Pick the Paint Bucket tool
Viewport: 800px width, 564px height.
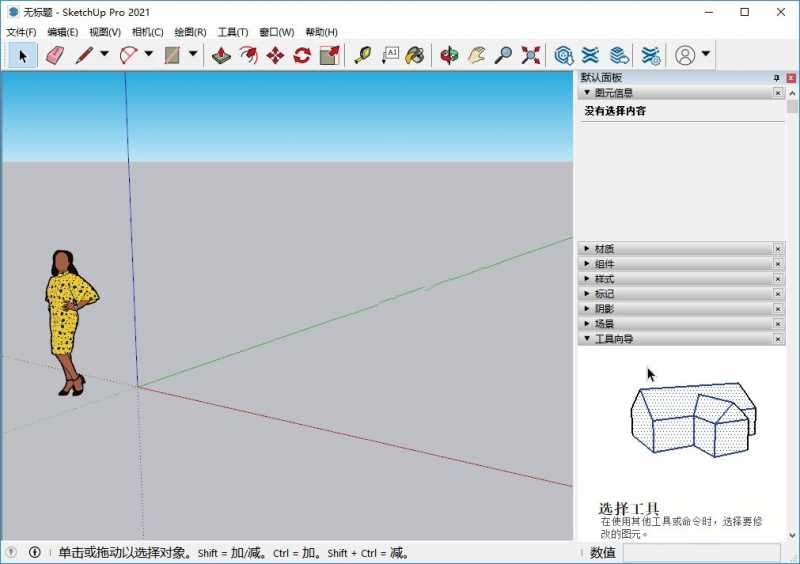415,55
